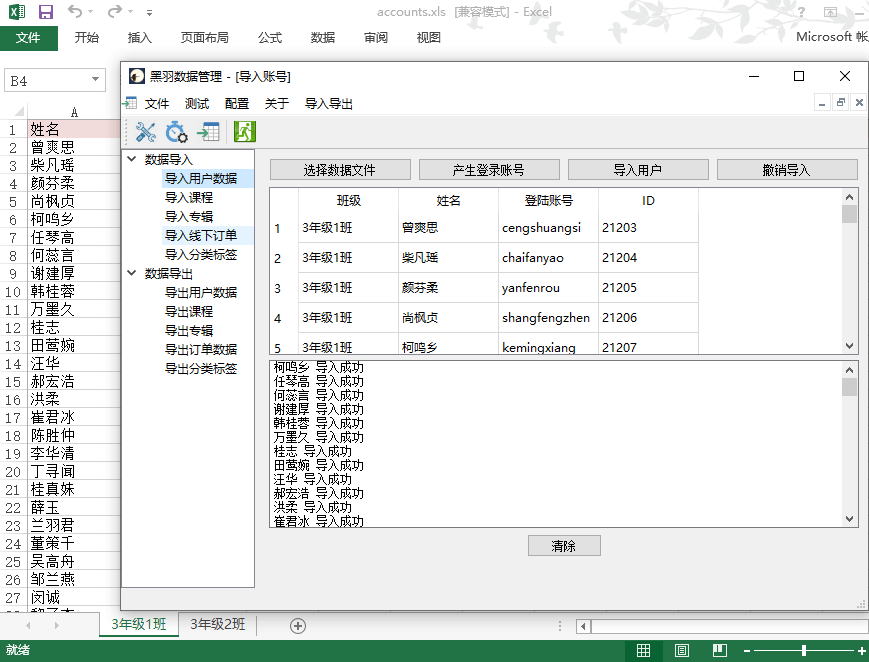Click the import table toolbar icon

[x=208, y=132]
